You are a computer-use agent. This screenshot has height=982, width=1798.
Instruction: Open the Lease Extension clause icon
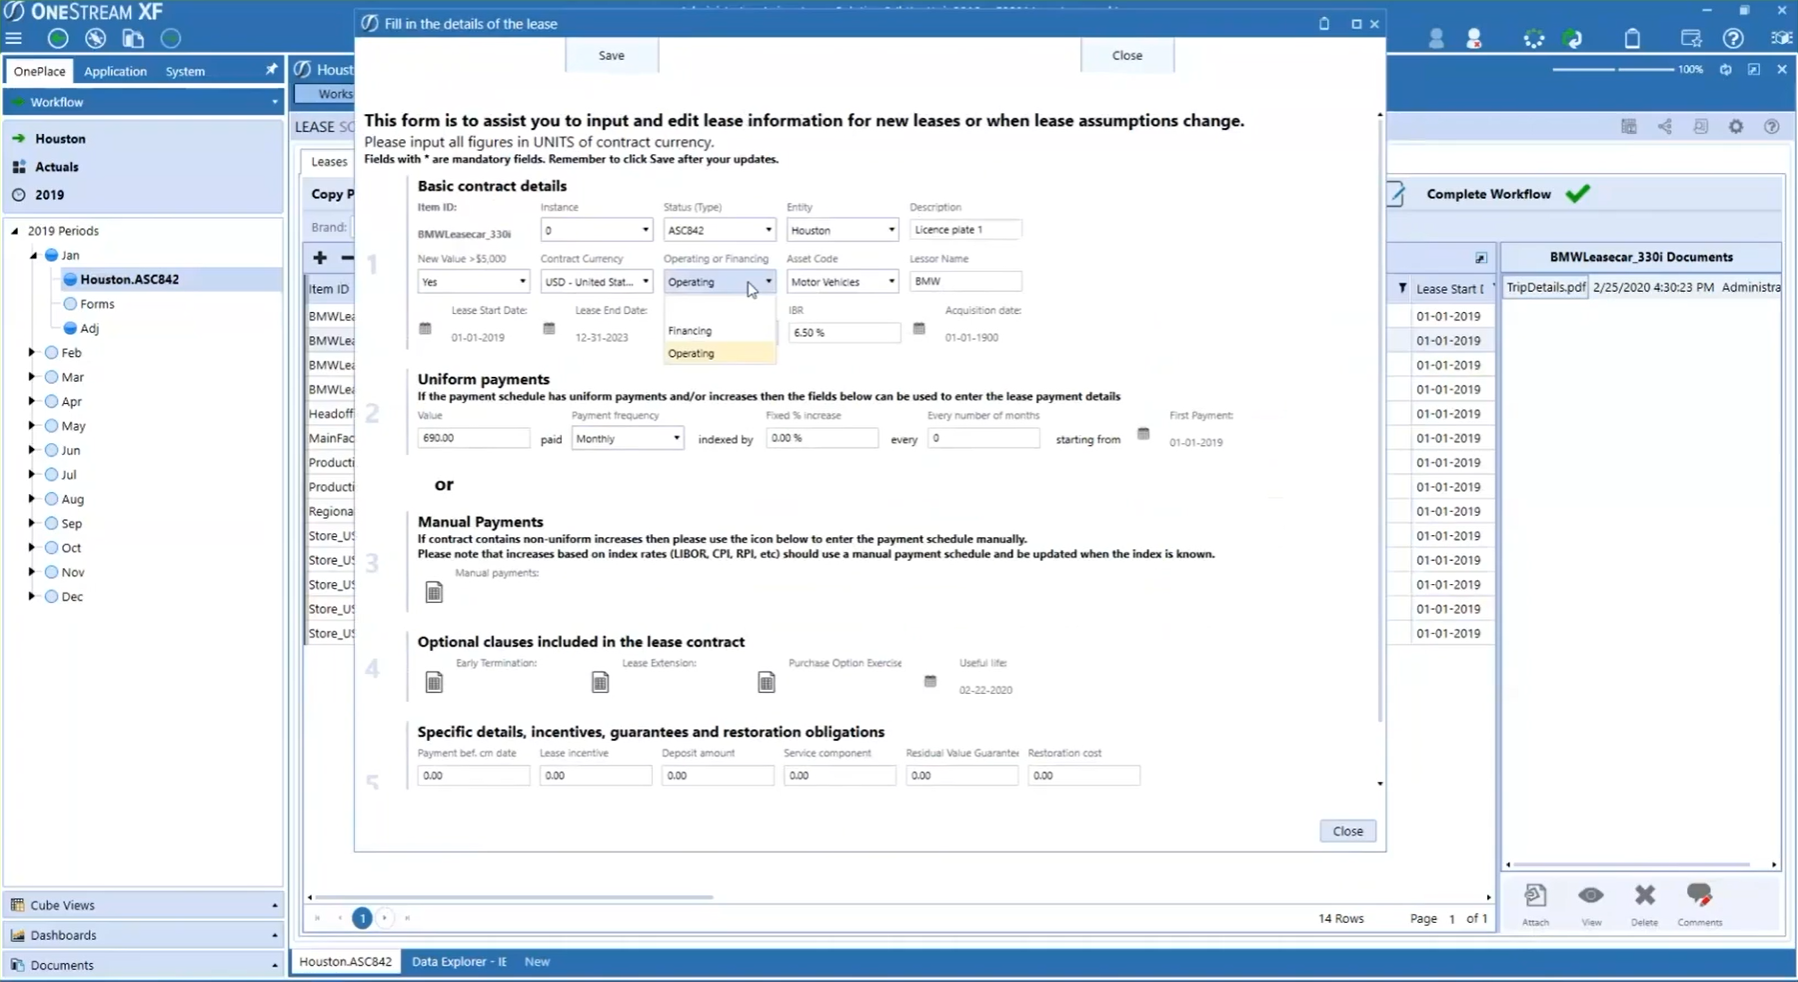pyautogui.click(x=600, y=682)
